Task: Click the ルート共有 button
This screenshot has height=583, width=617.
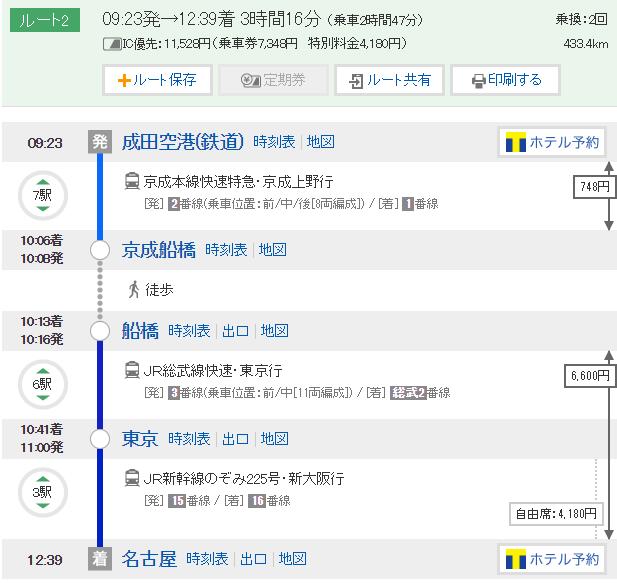Action: (x=389, y=80)
